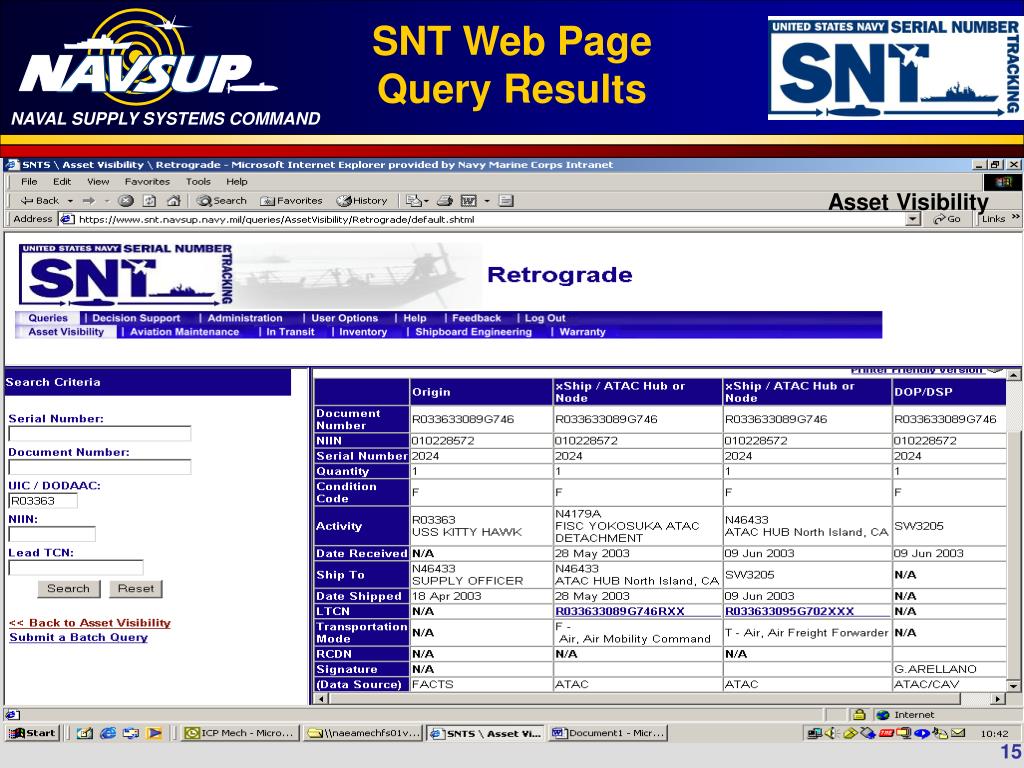This screenshot has width=1024, height=768.
Task: Open the LTCN link R033633095G702XXX
Action: coord(790,611)
